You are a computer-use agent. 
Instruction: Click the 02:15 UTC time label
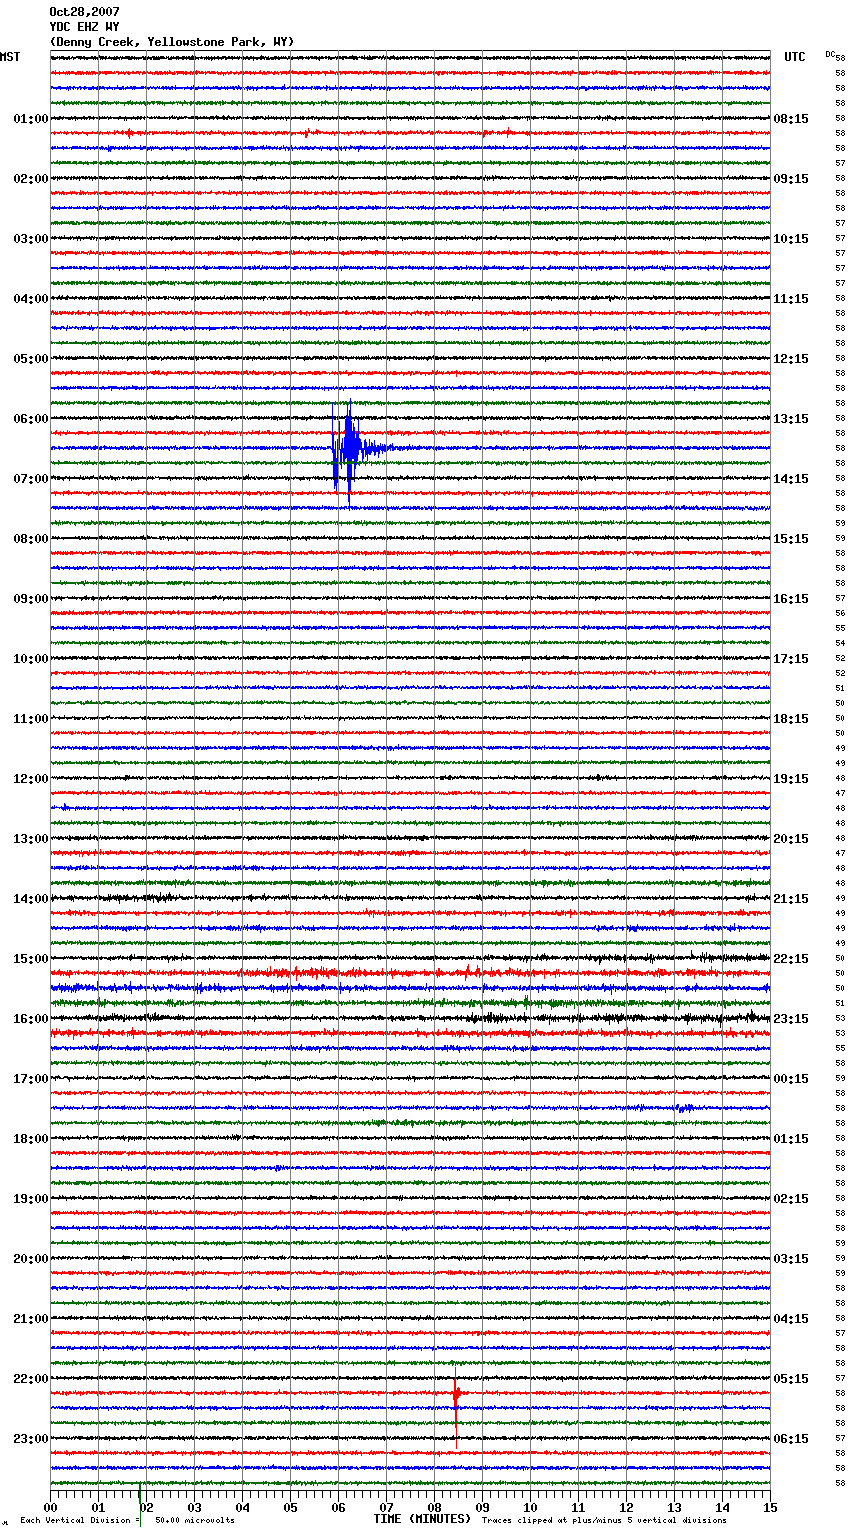[x=791, y=1199]
